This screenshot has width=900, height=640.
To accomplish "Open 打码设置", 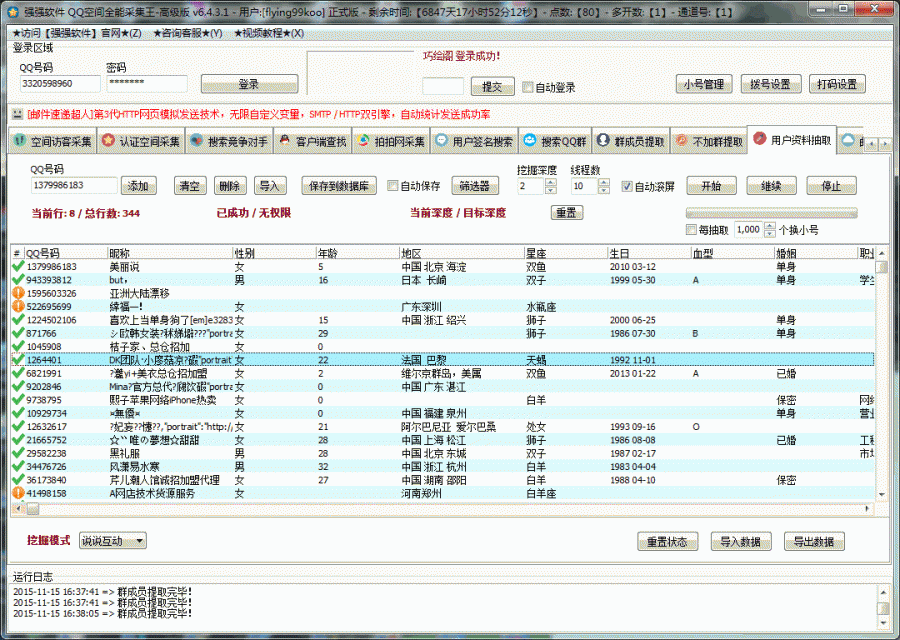I will pos(837,84).
